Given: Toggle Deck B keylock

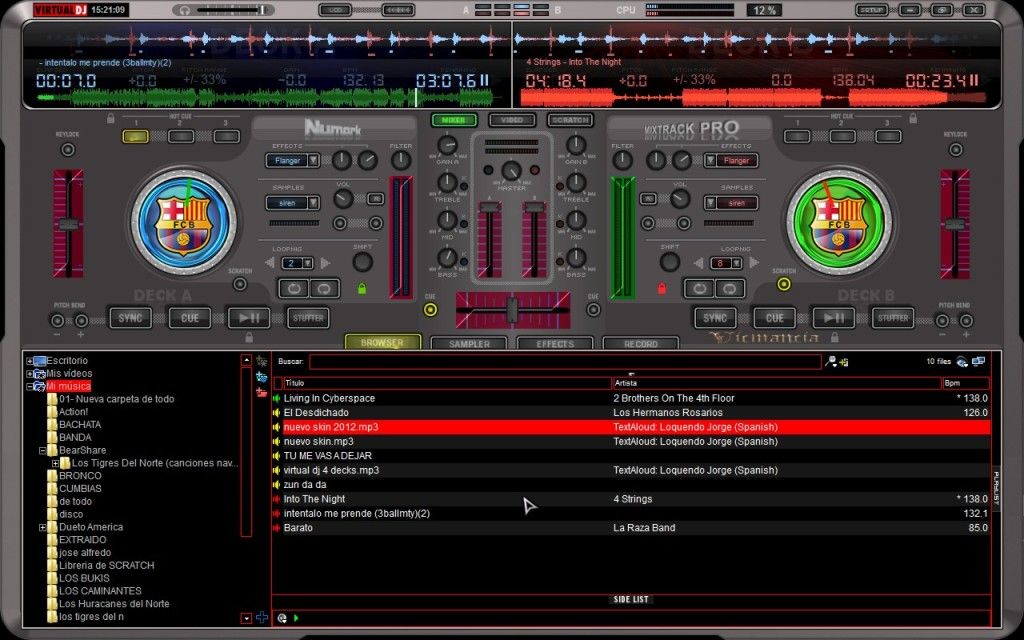Looking at the screenshot, I should (955, 150).
